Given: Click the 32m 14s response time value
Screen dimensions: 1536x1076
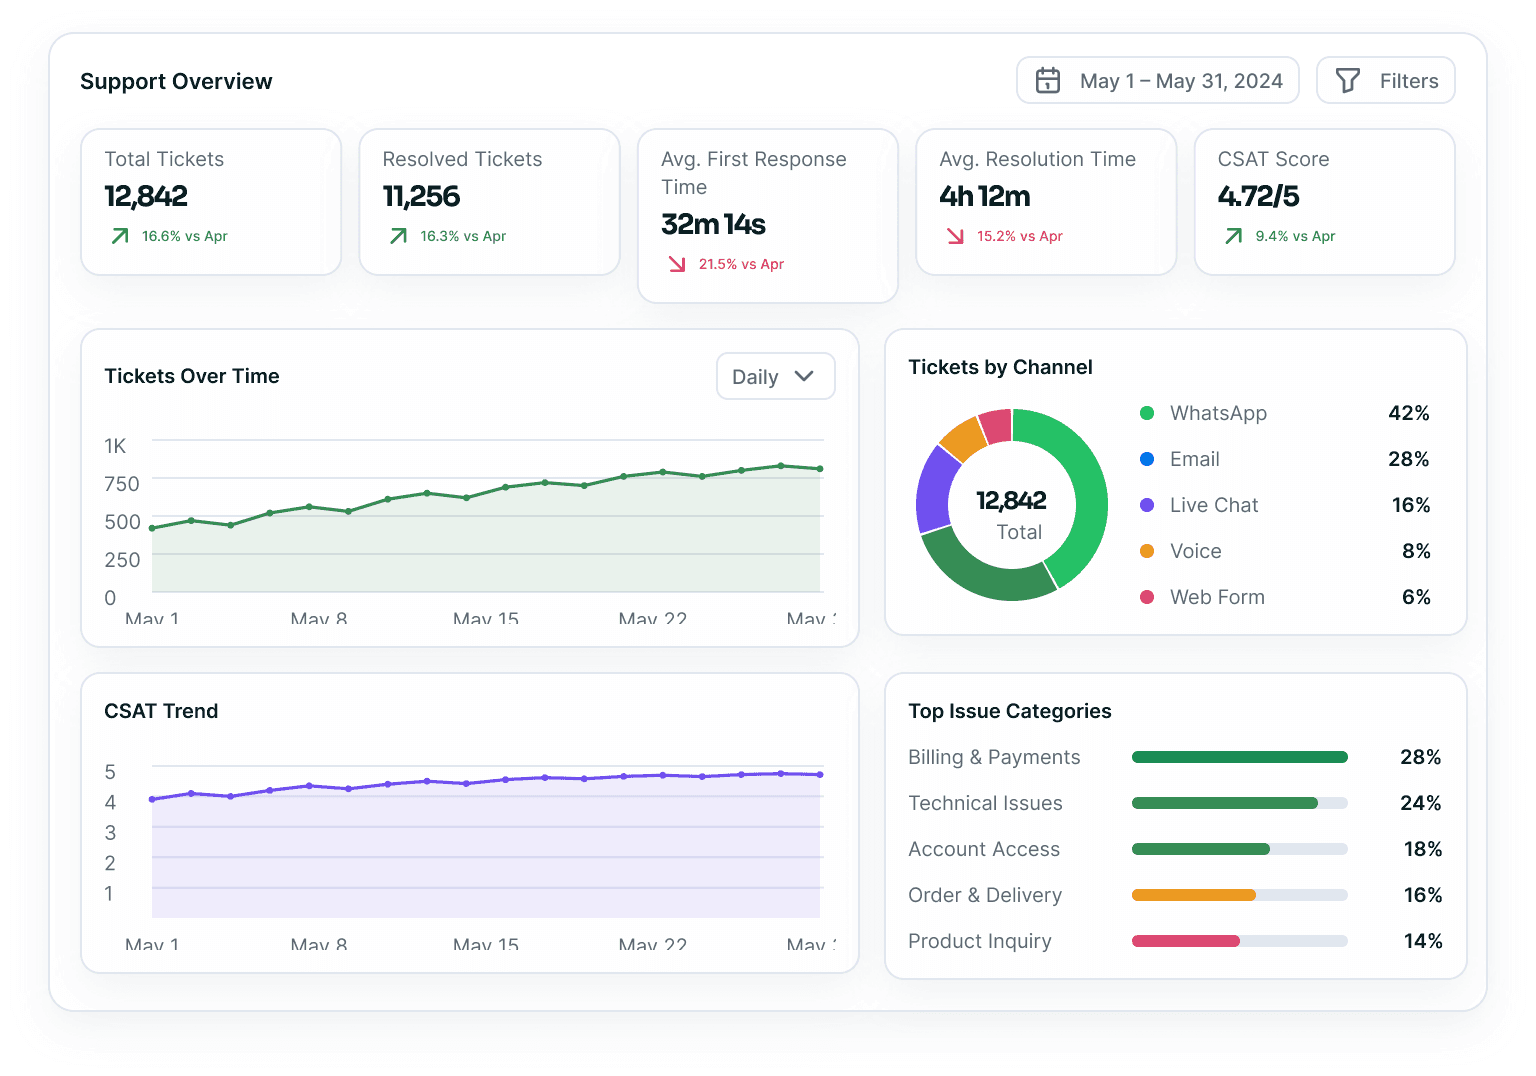Looking at the screenshot, I should point(713,224).
